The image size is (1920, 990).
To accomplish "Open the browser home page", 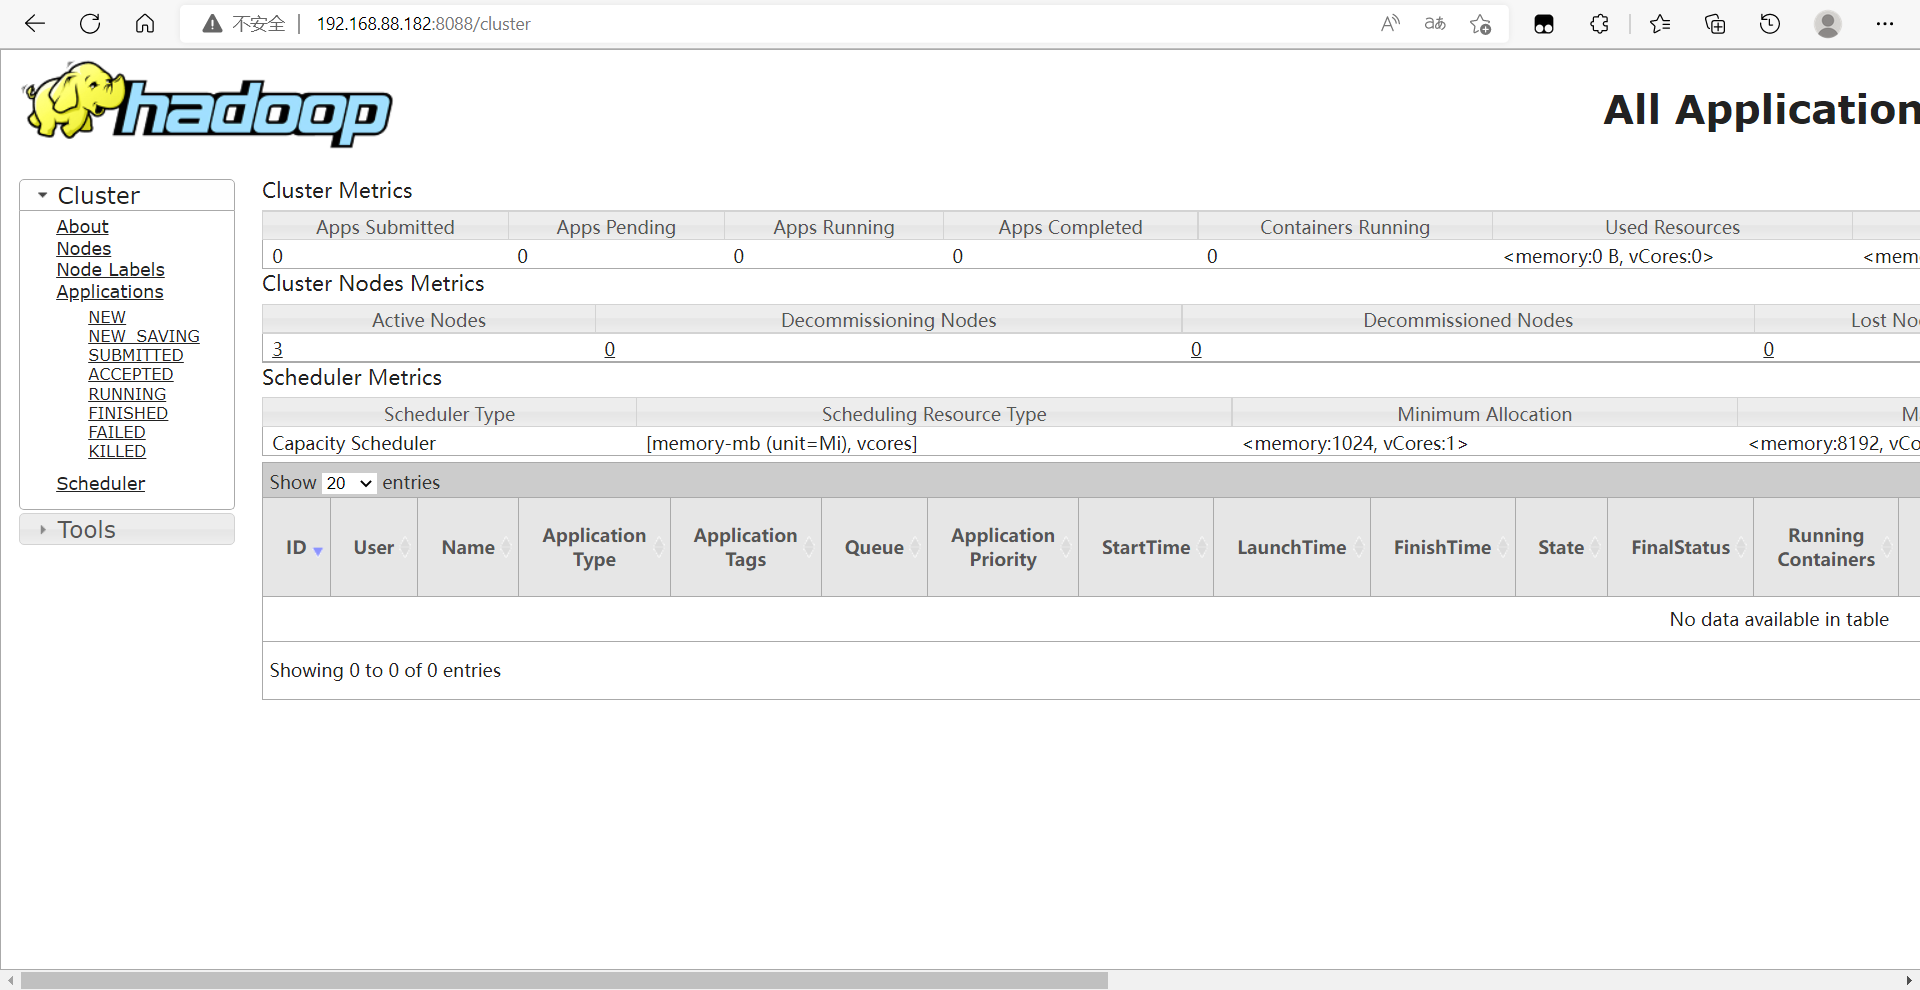I will click(x=145, y=24).
